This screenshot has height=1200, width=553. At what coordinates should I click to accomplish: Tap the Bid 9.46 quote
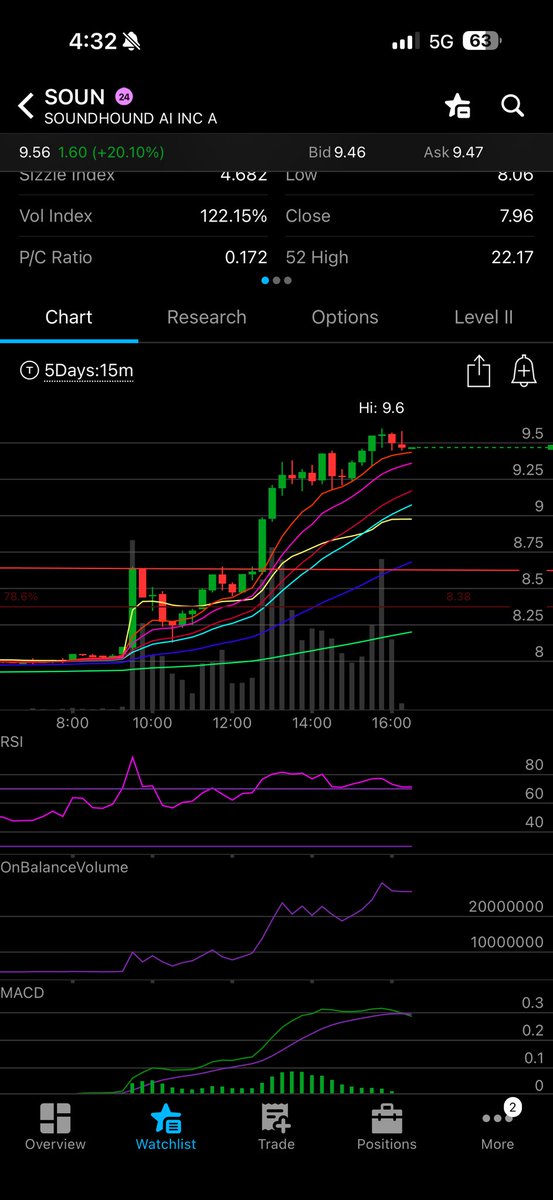337,152
